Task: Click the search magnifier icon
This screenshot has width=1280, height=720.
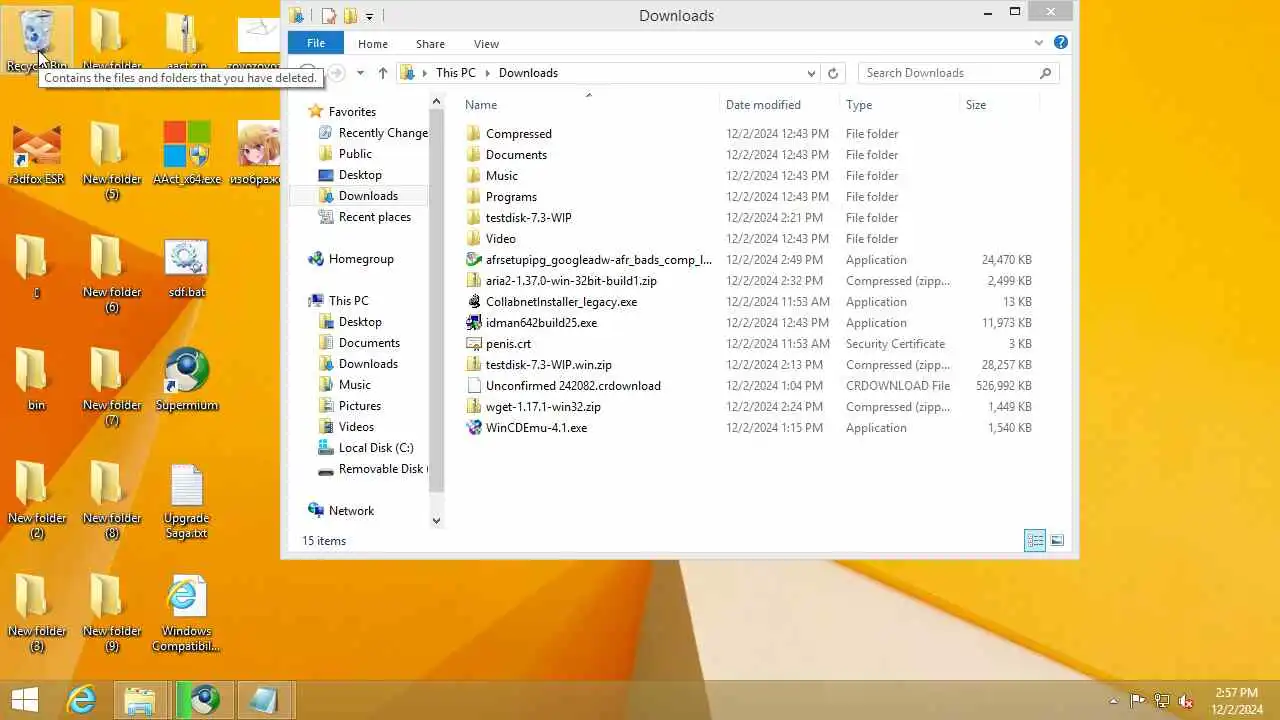Action: (1046, 73)
